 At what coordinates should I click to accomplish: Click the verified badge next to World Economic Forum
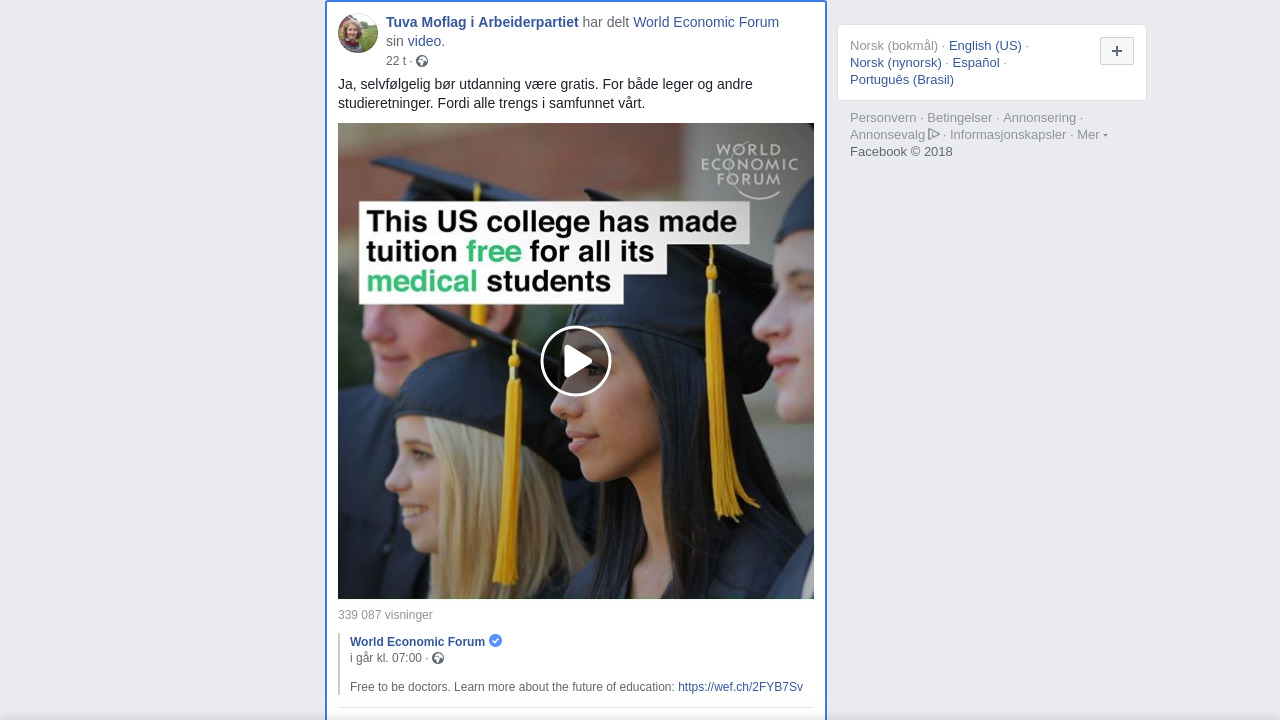click(x=496, y=641)
